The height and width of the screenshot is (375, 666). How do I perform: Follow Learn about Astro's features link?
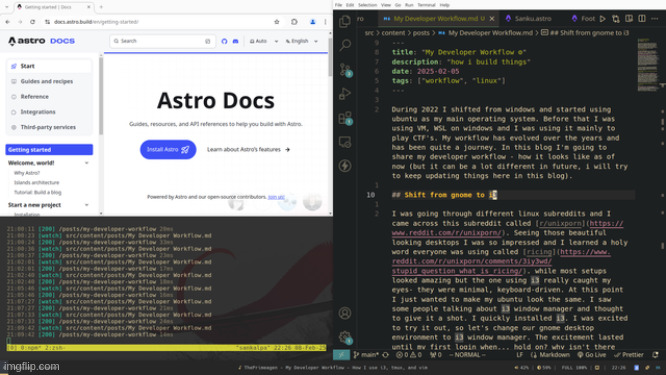tap(248, 149)
